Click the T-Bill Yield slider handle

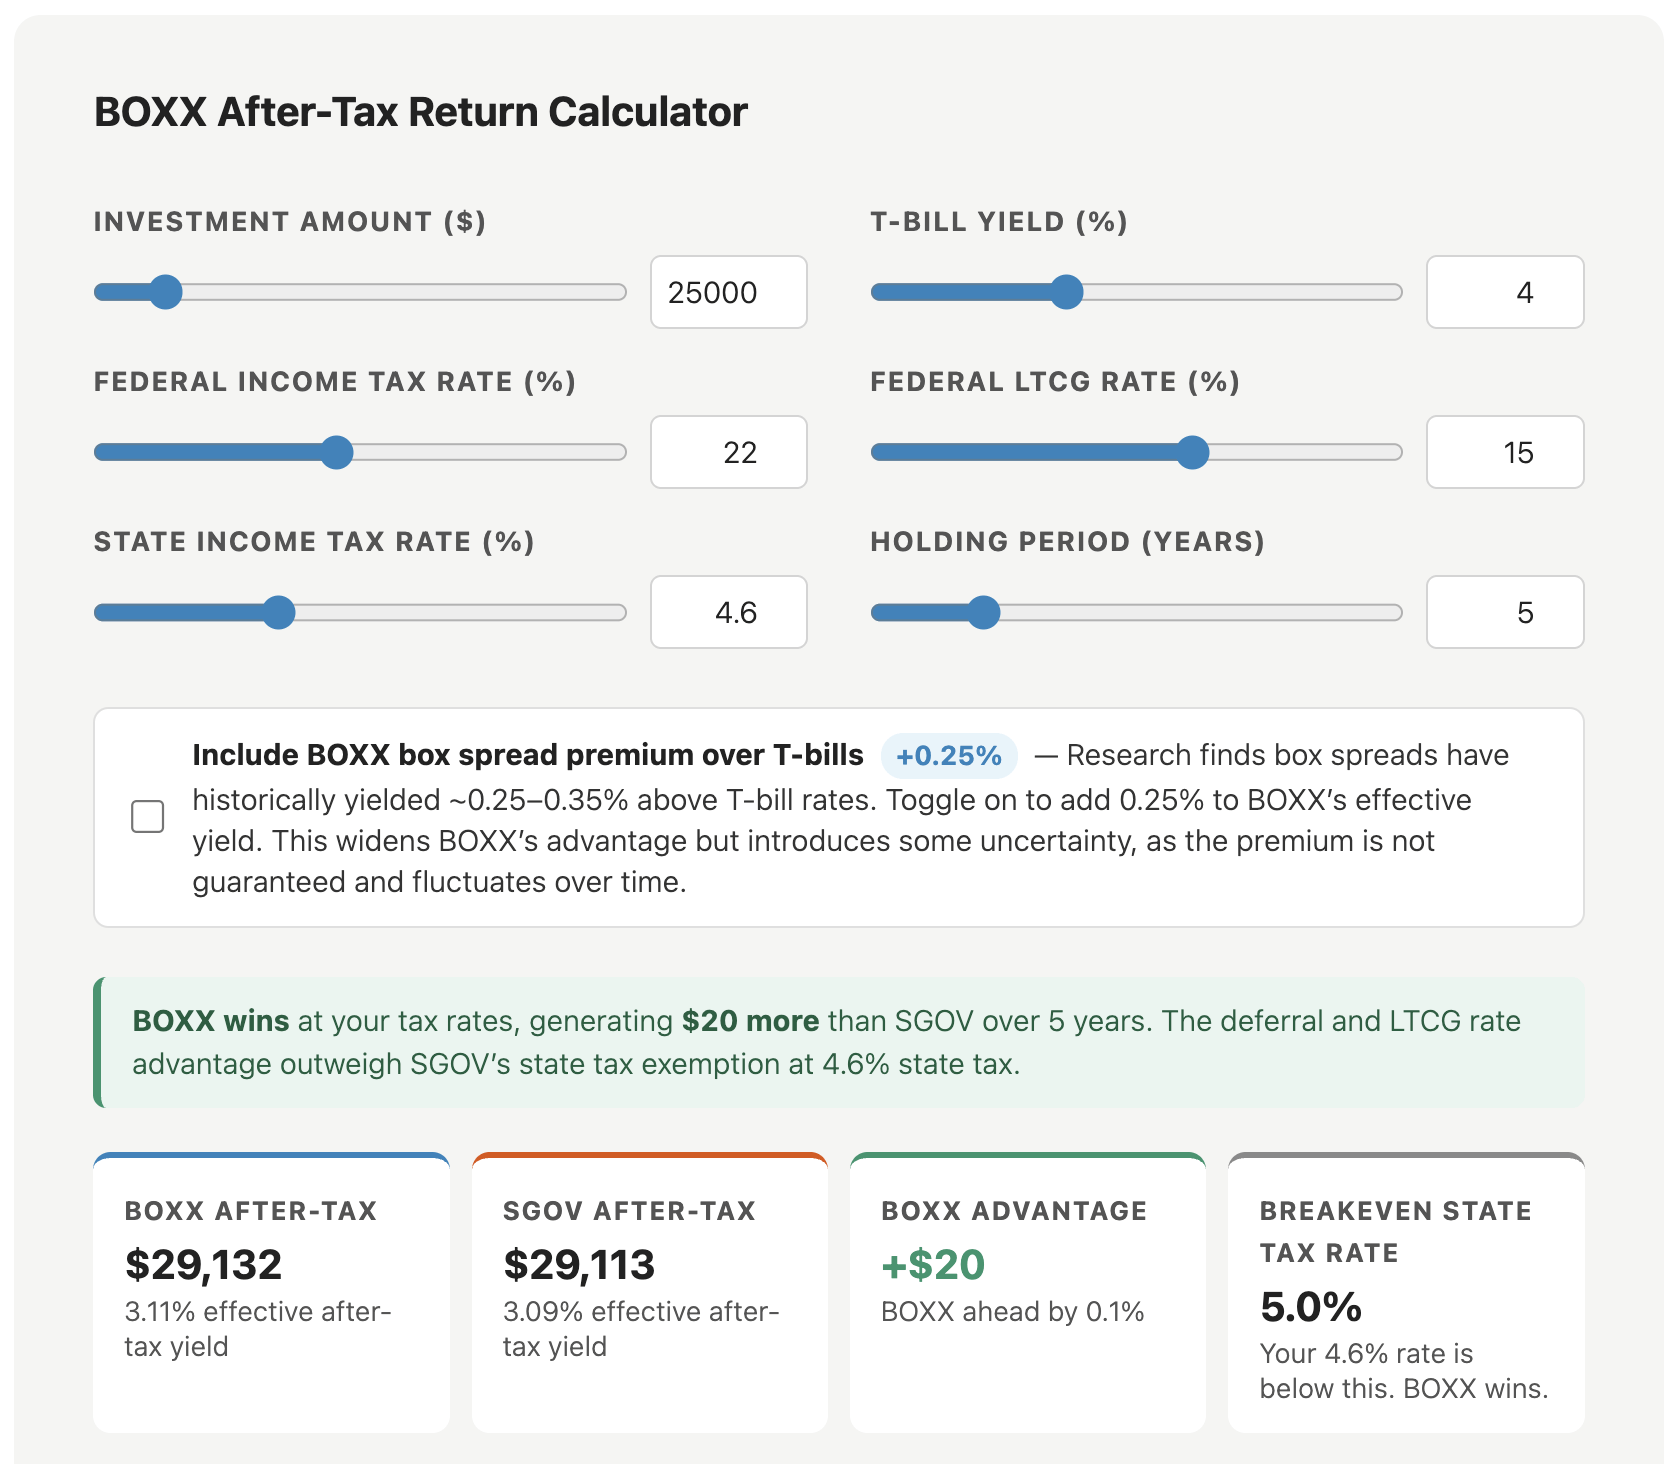pos(1067,292)
